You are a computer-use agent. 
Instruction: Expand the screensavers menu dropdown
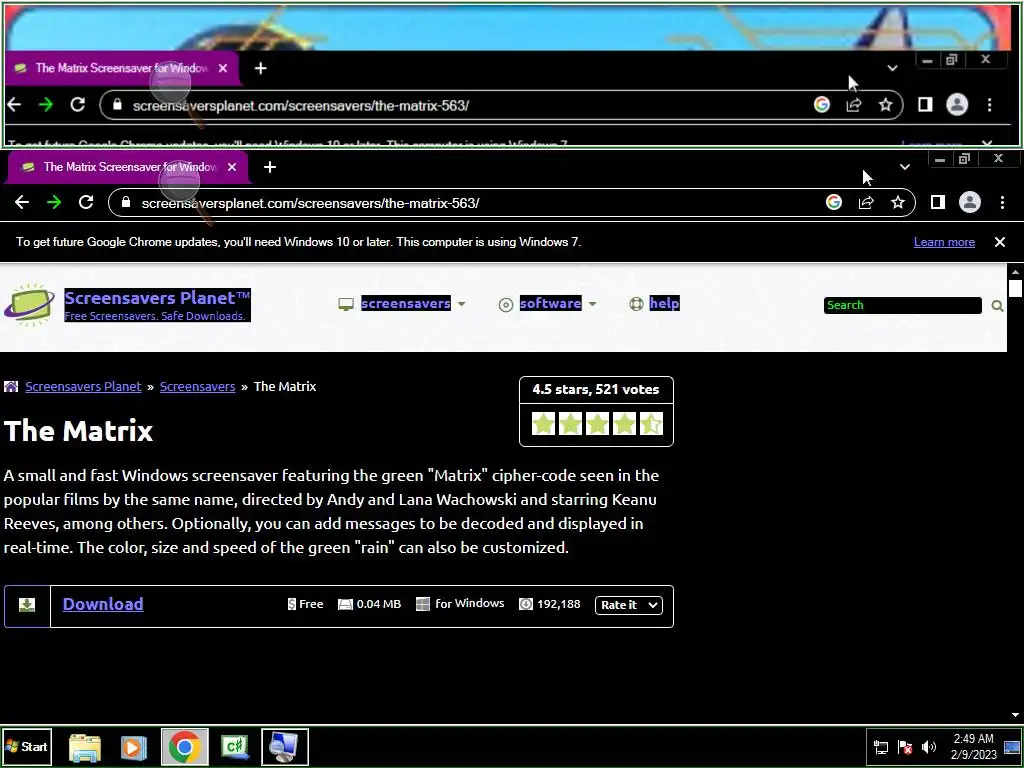[x=461, y=304]
